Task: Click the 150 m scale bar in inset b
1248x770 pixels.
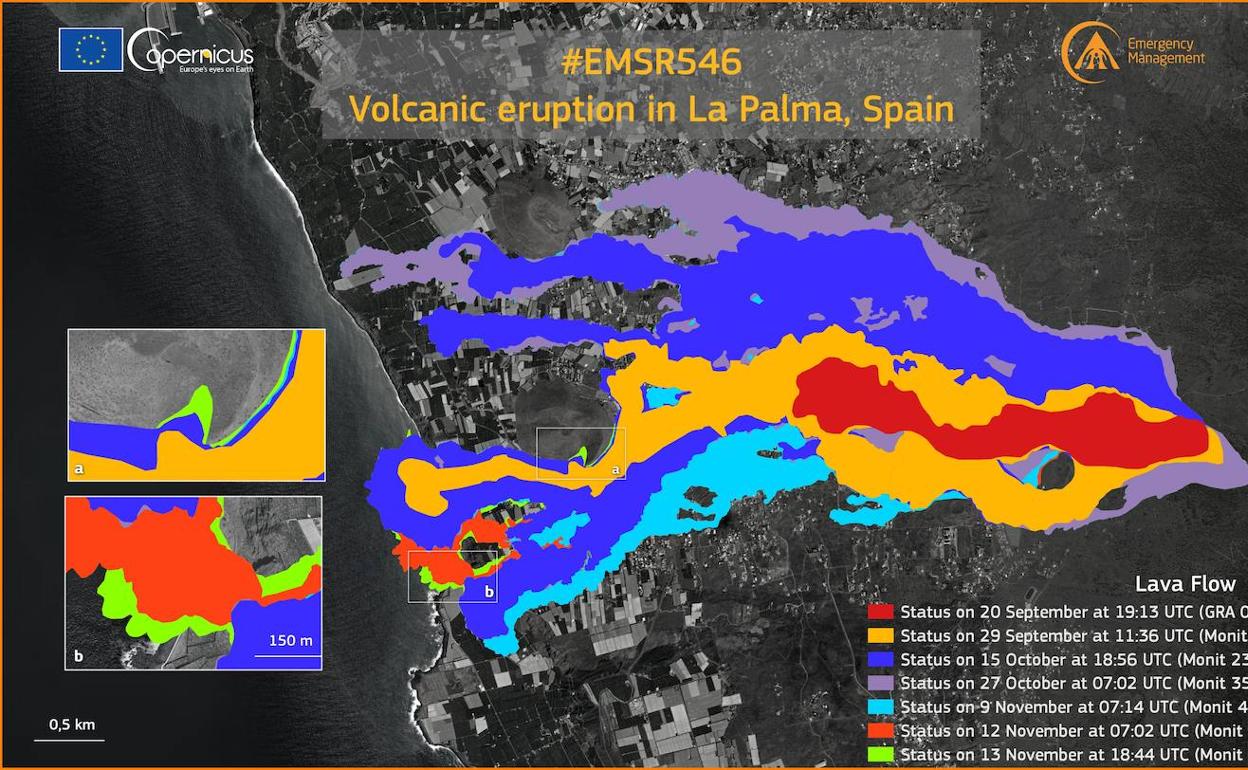Action: point(288,648)
